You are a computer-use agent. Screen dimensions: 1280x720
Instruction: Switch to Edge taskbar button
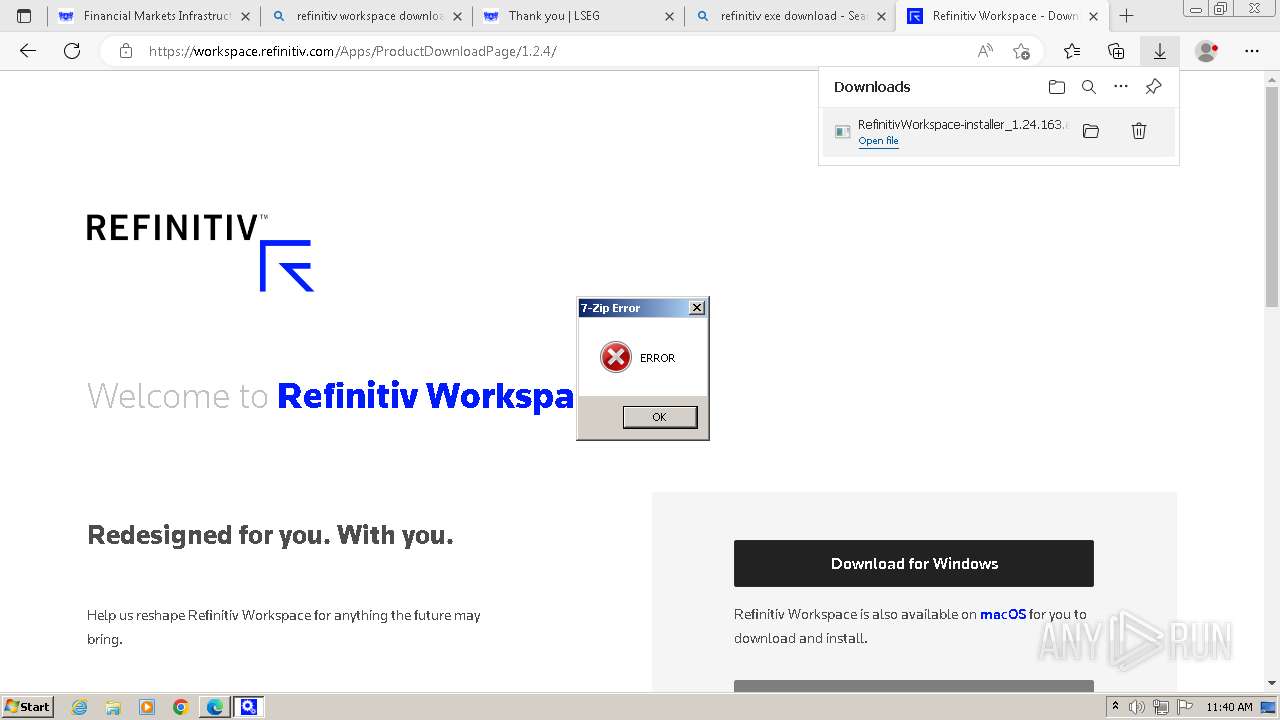[215, 707]
